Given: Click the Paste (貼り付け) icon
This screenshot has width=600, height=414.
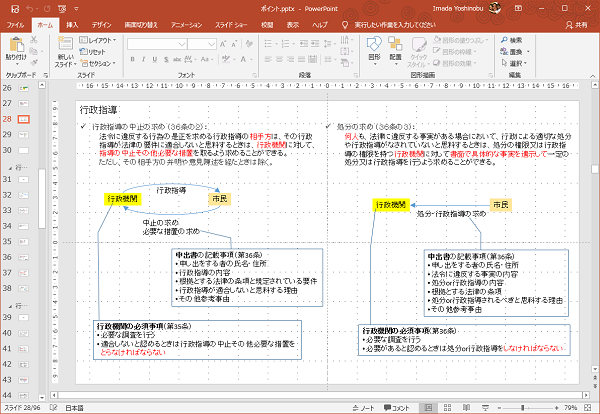Looking at the screenshot, I should click(18, 47).
